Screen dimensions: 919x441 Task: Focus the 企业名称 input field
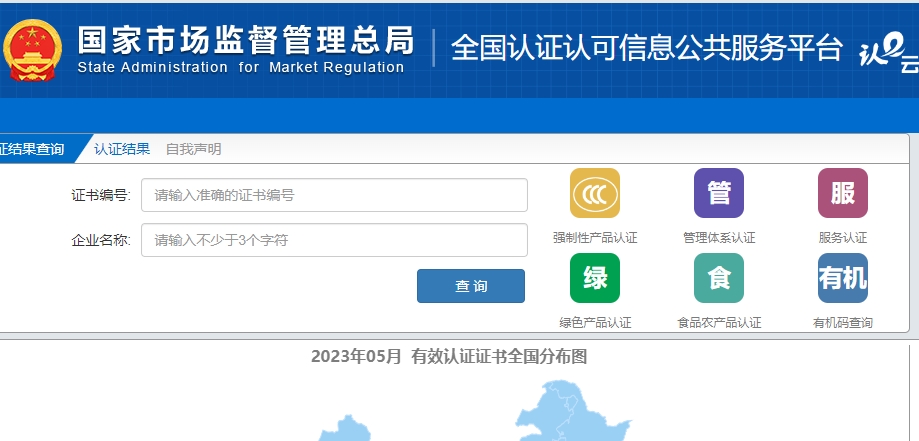tap(334, 240)
